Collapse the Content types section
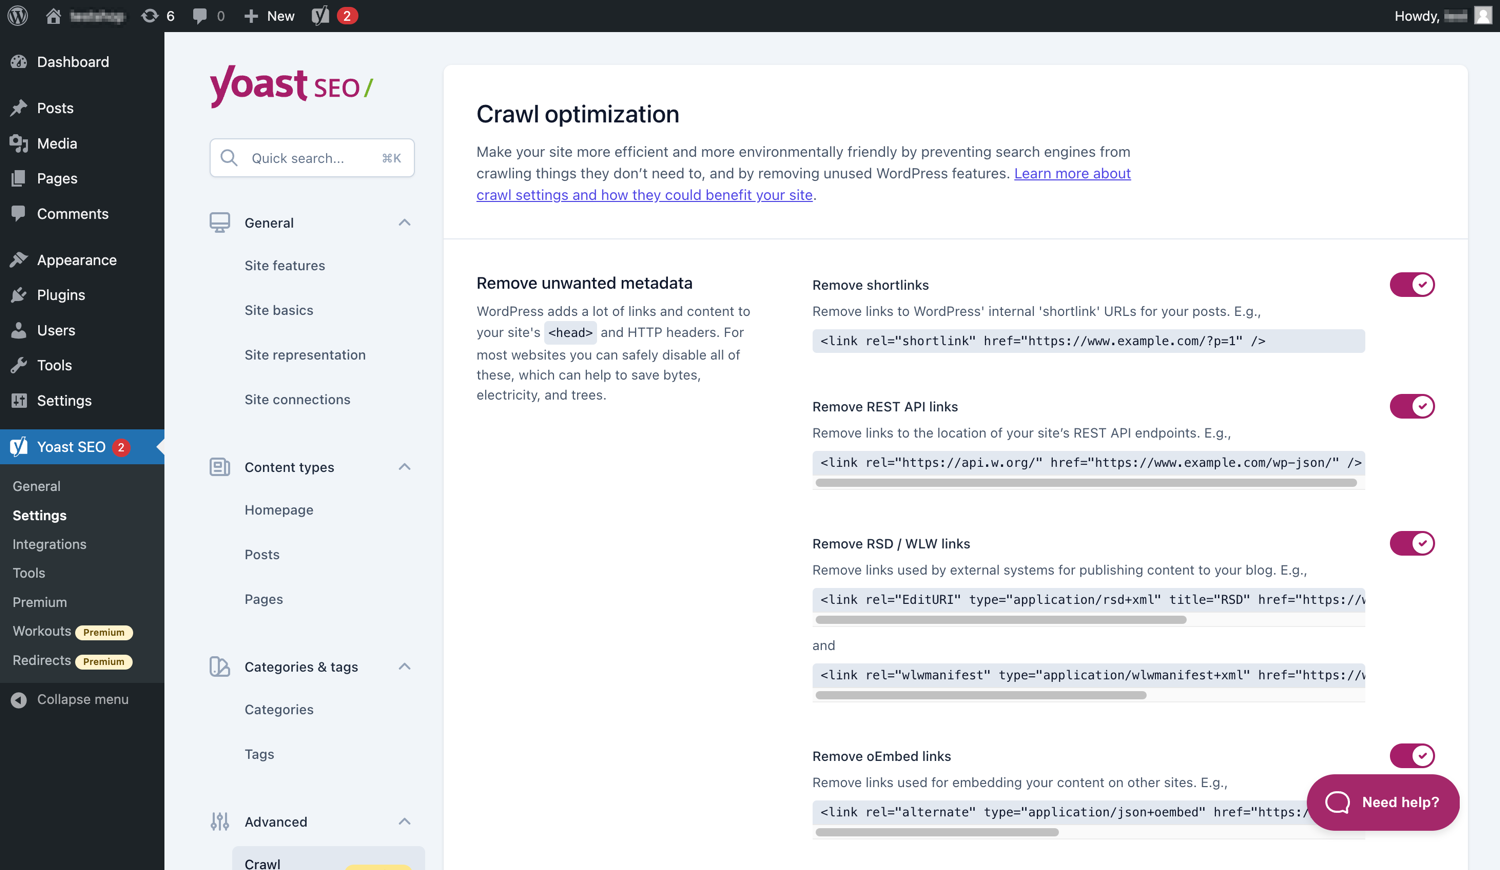The image size is (1500, 870). [404, 467]
